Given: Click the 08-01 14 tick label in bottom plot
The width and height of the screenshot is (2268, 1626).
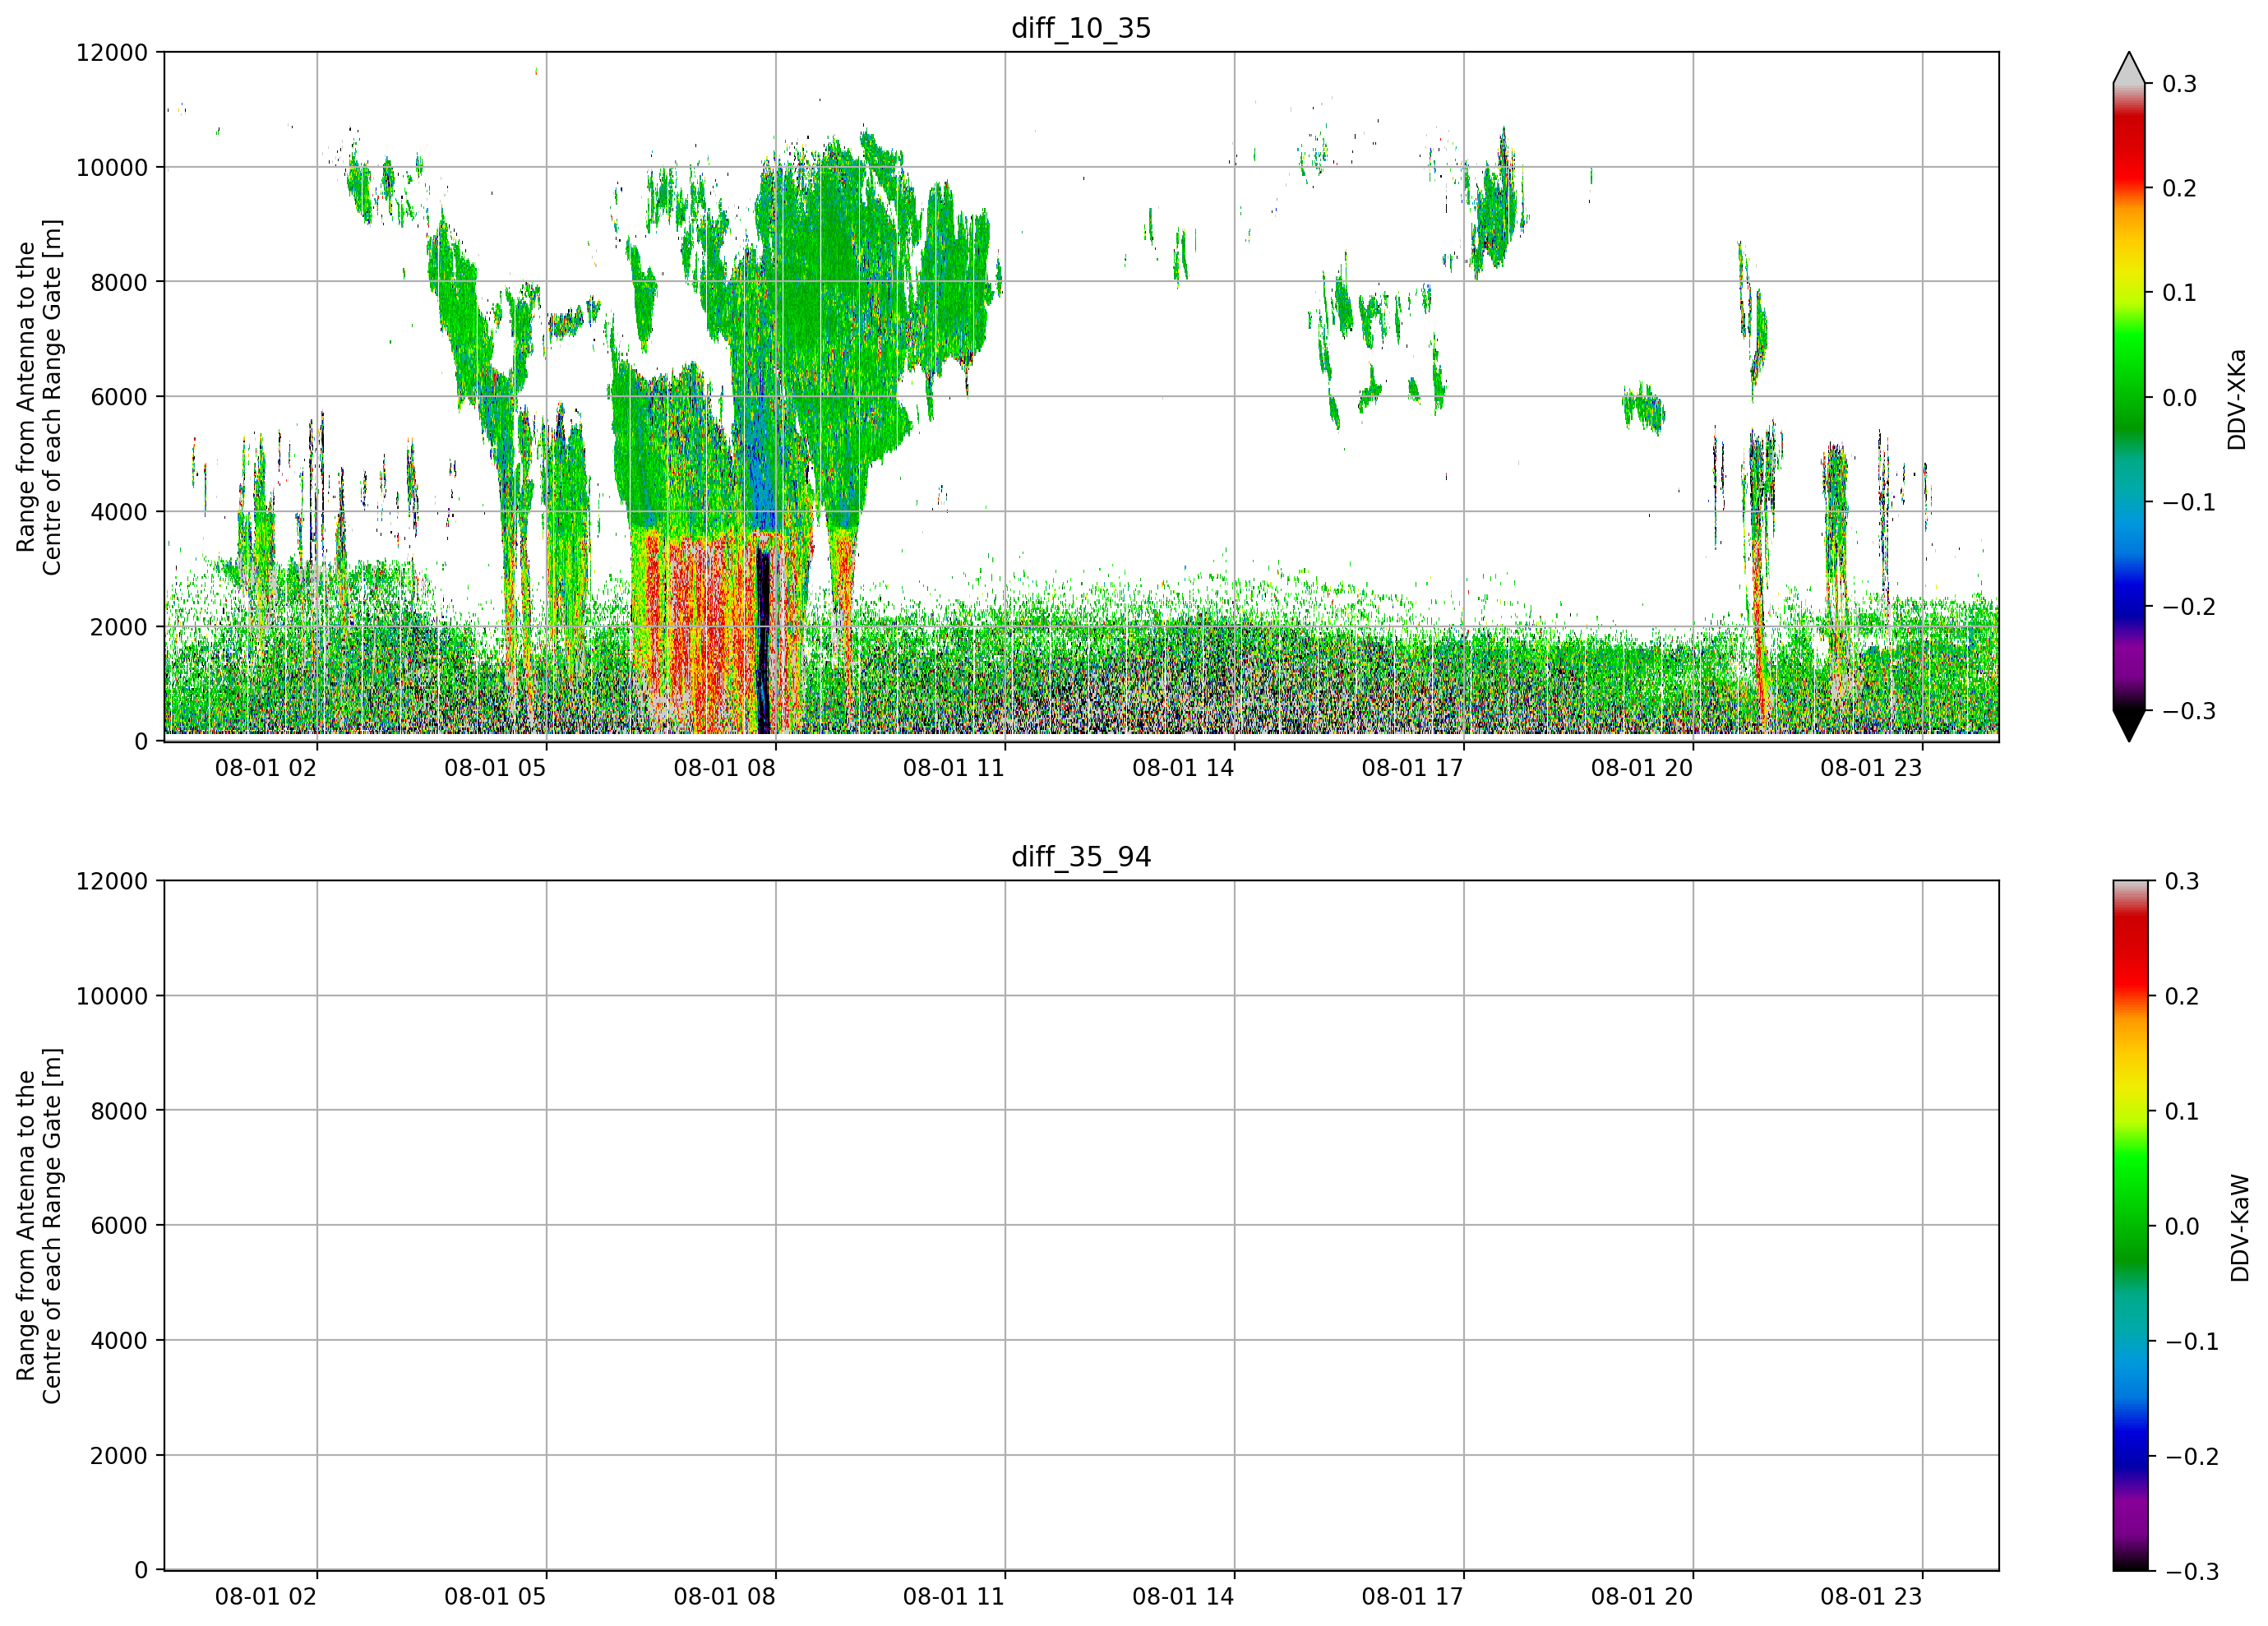Looking at the screenshot, I should click(1183, 1596).
